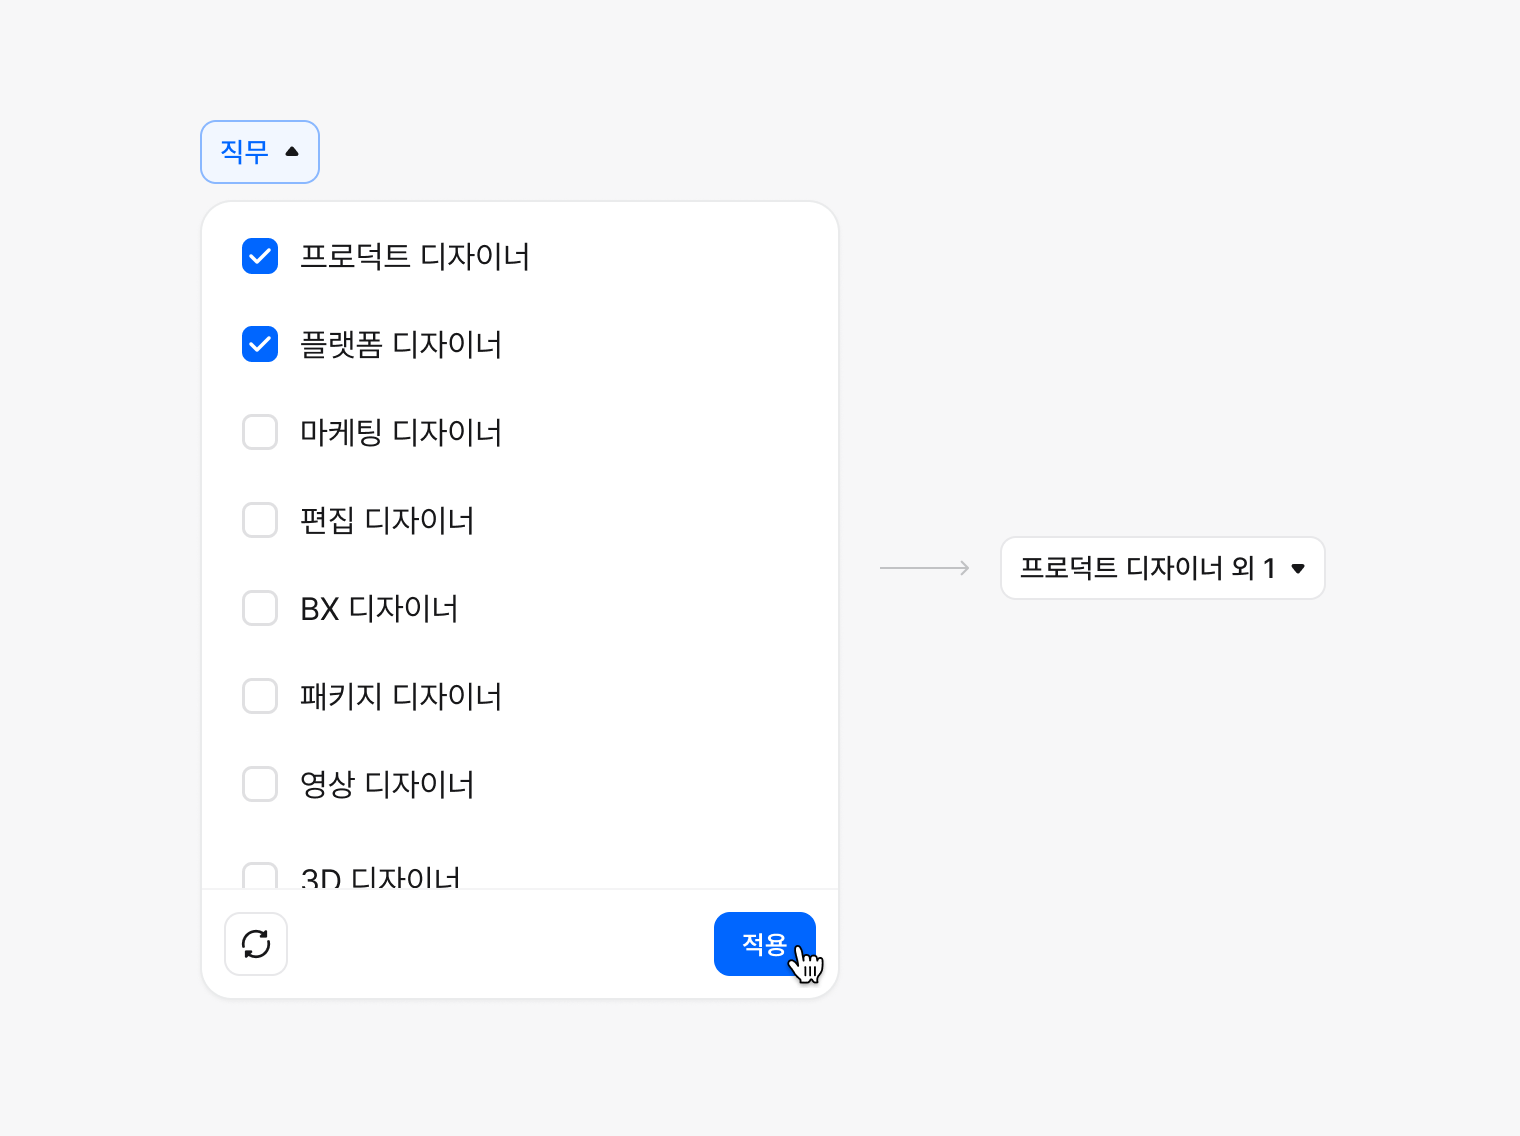1520x1136 pixels.
Task: Check the 마케팅 디자이너 checkbox
Action: [260, 432]
